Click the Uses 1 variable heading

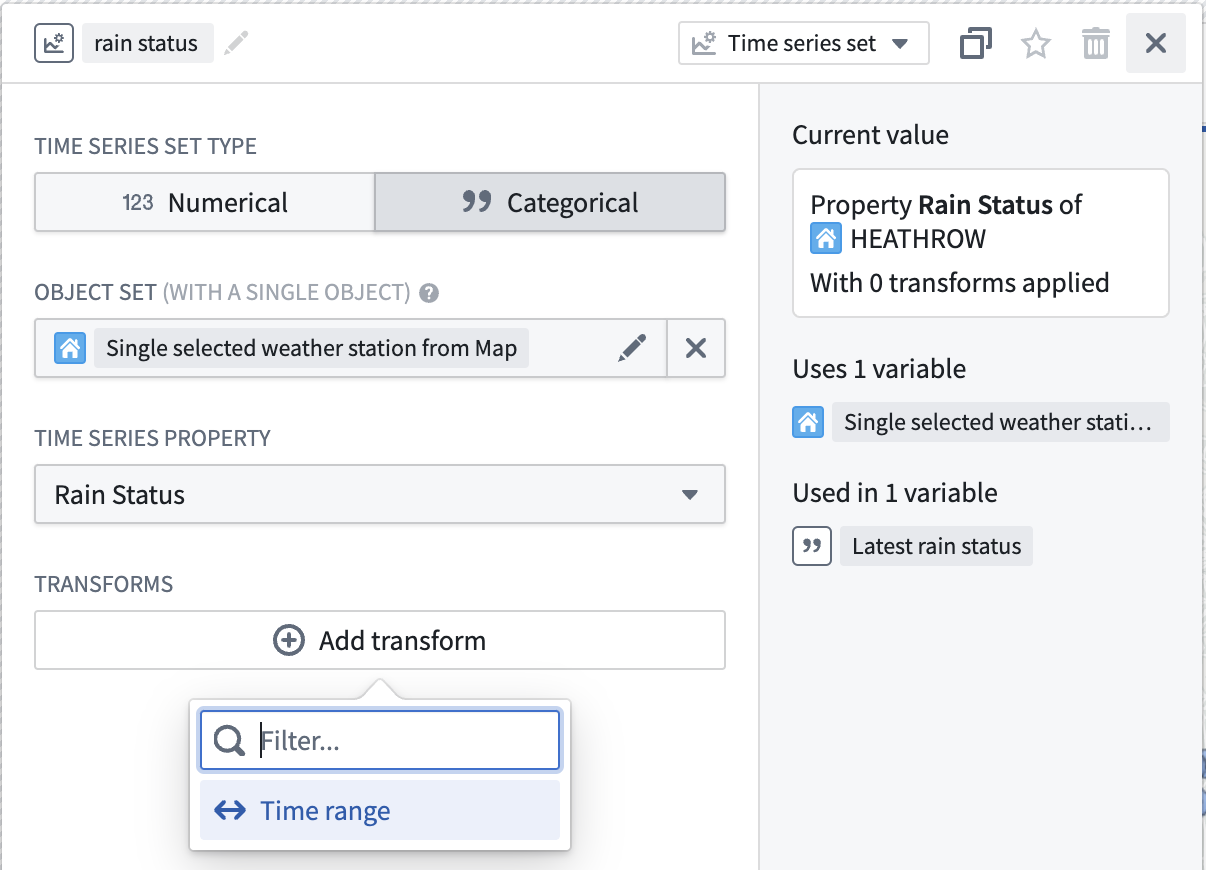[880, 369]
